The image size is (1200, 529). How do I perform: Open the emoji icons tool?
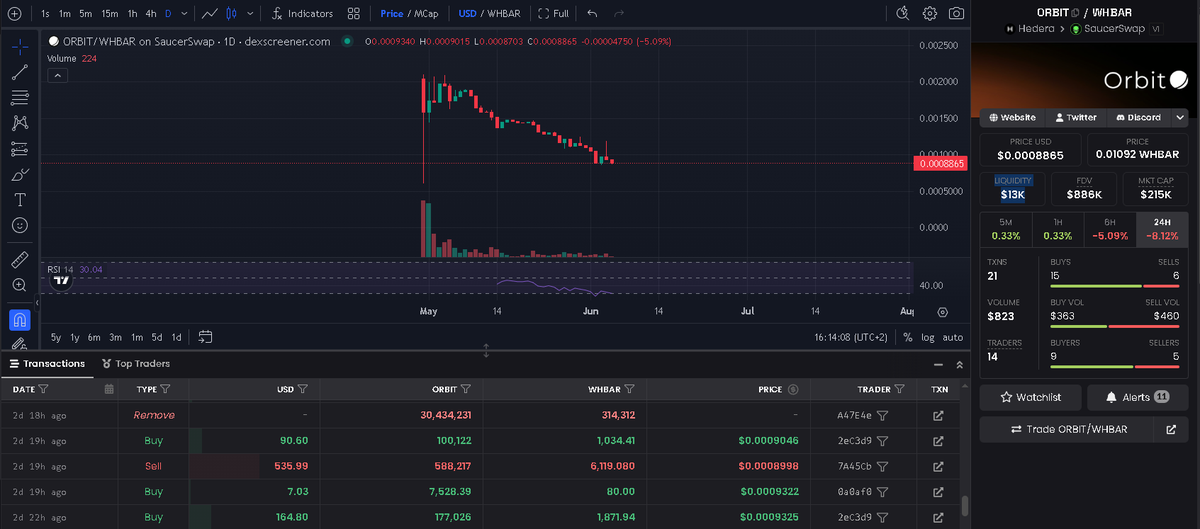pos(19,226)
